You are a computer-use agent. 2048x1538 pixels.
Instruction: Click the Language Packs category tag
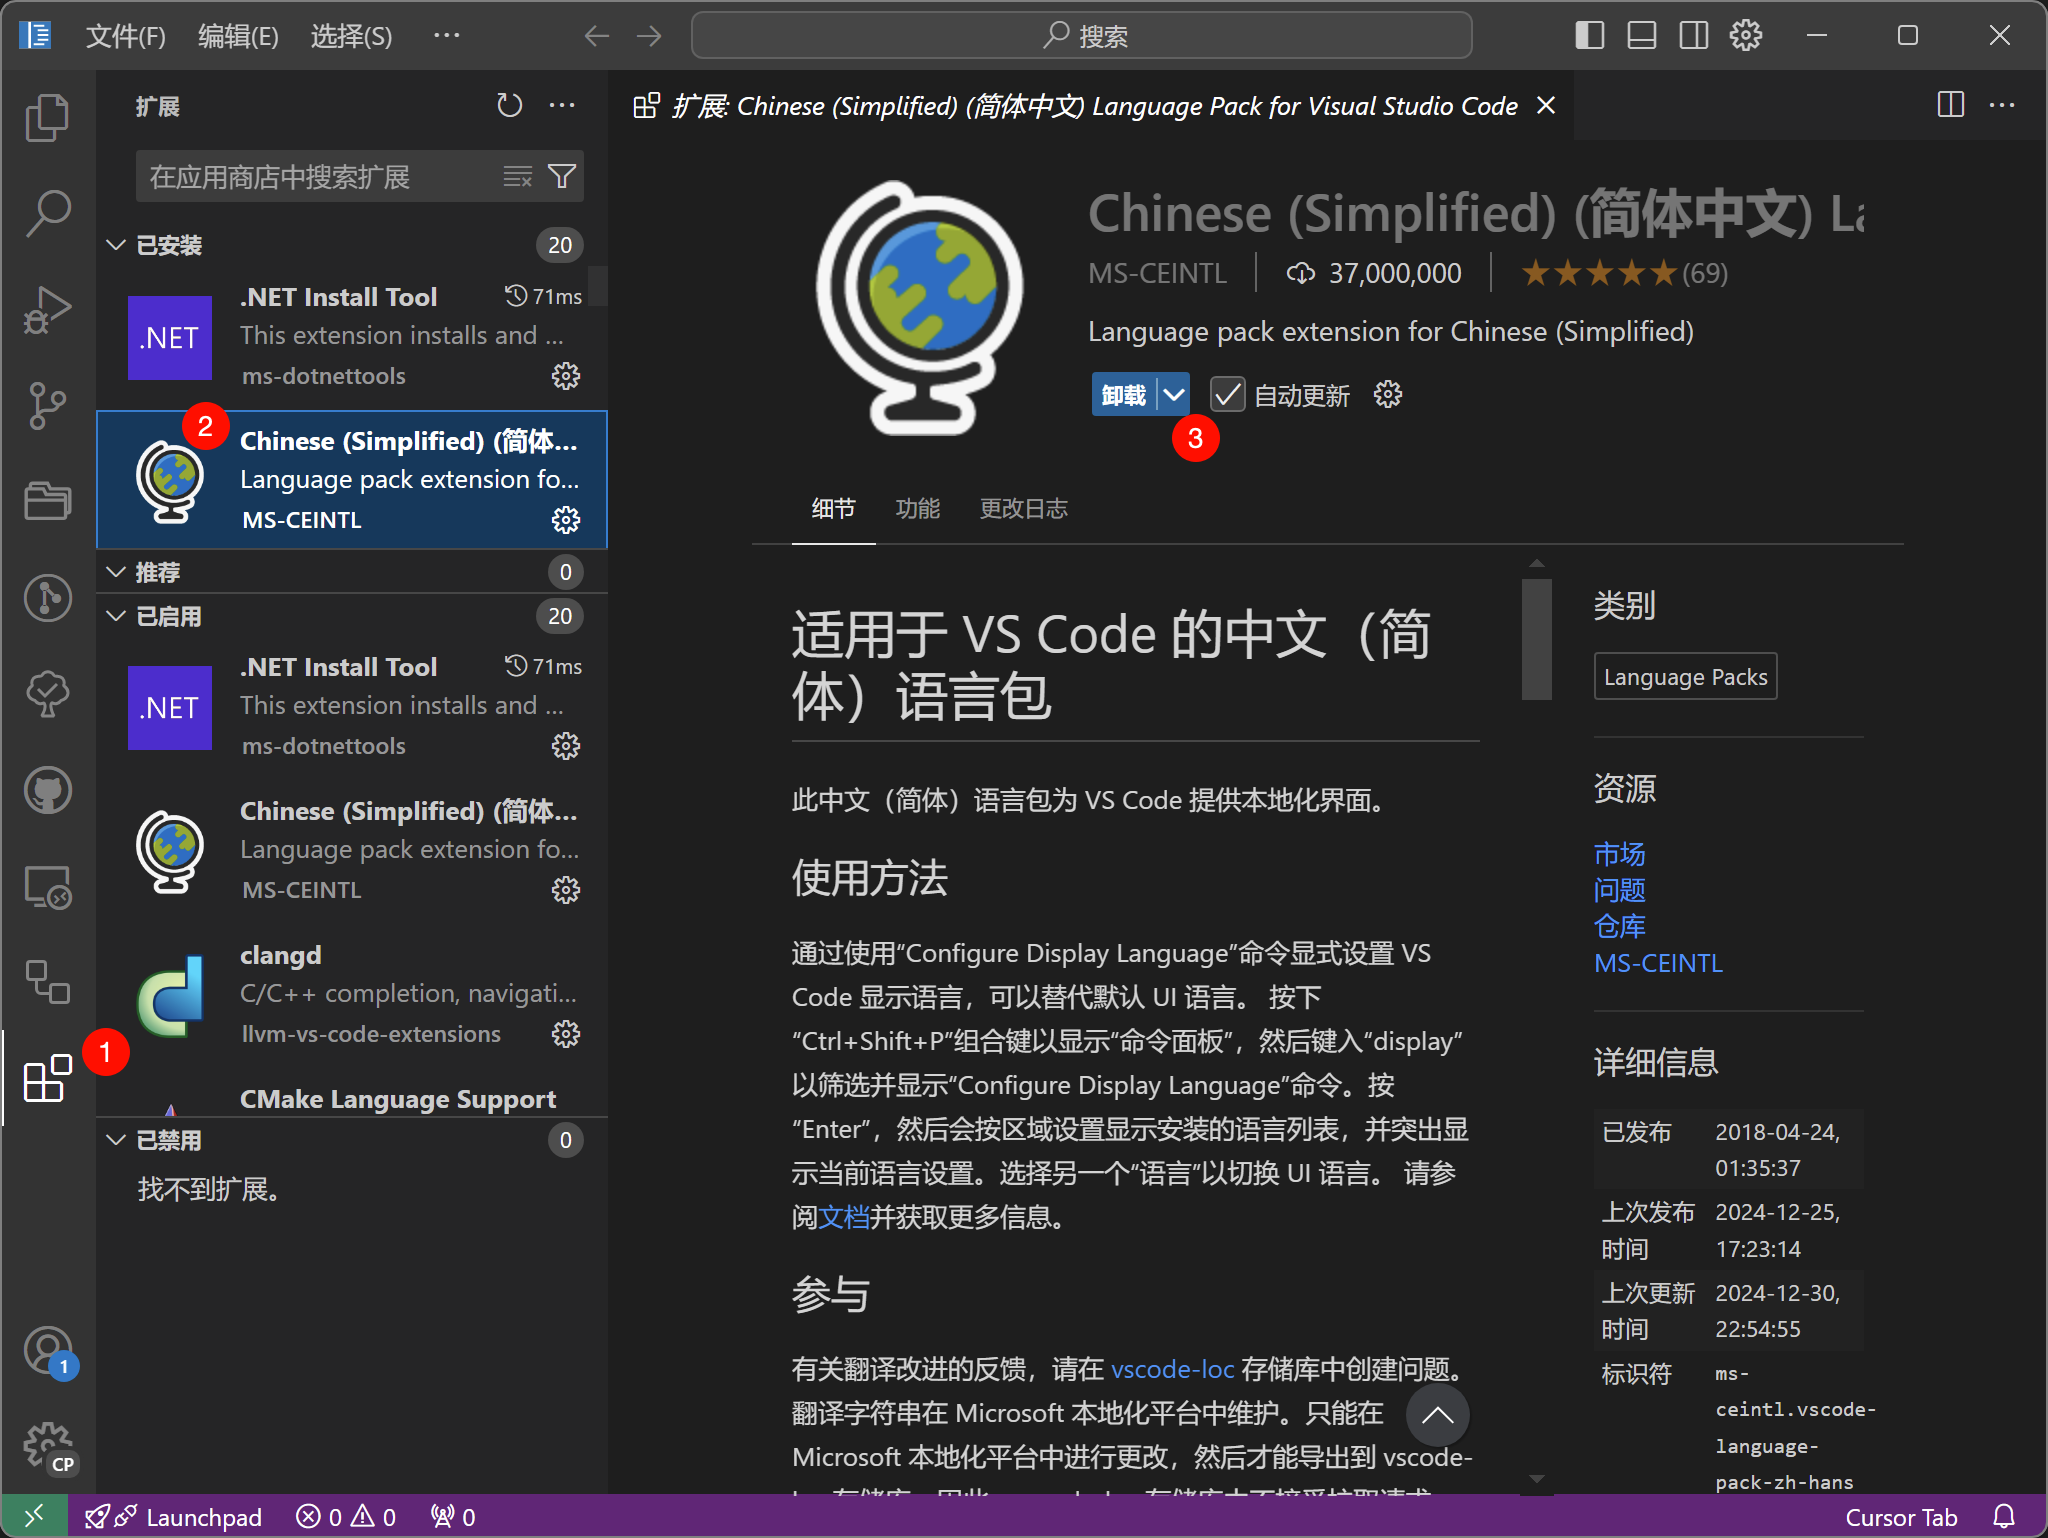click(x=1685, y=677)
